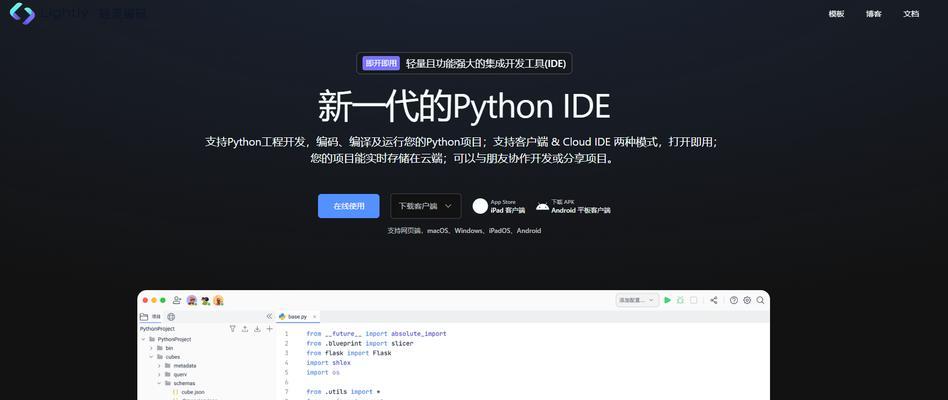Click the first collaborator avatar in IDE preview
The height and width of the screenshot is (400, 948).
tap(192, 300)
